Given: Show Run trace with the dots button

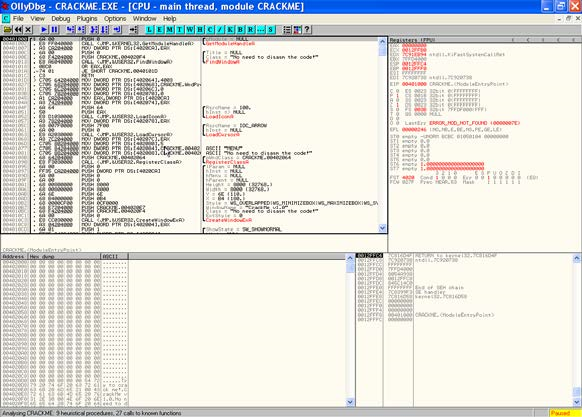Looking at the screenshot, I should 261,30.
